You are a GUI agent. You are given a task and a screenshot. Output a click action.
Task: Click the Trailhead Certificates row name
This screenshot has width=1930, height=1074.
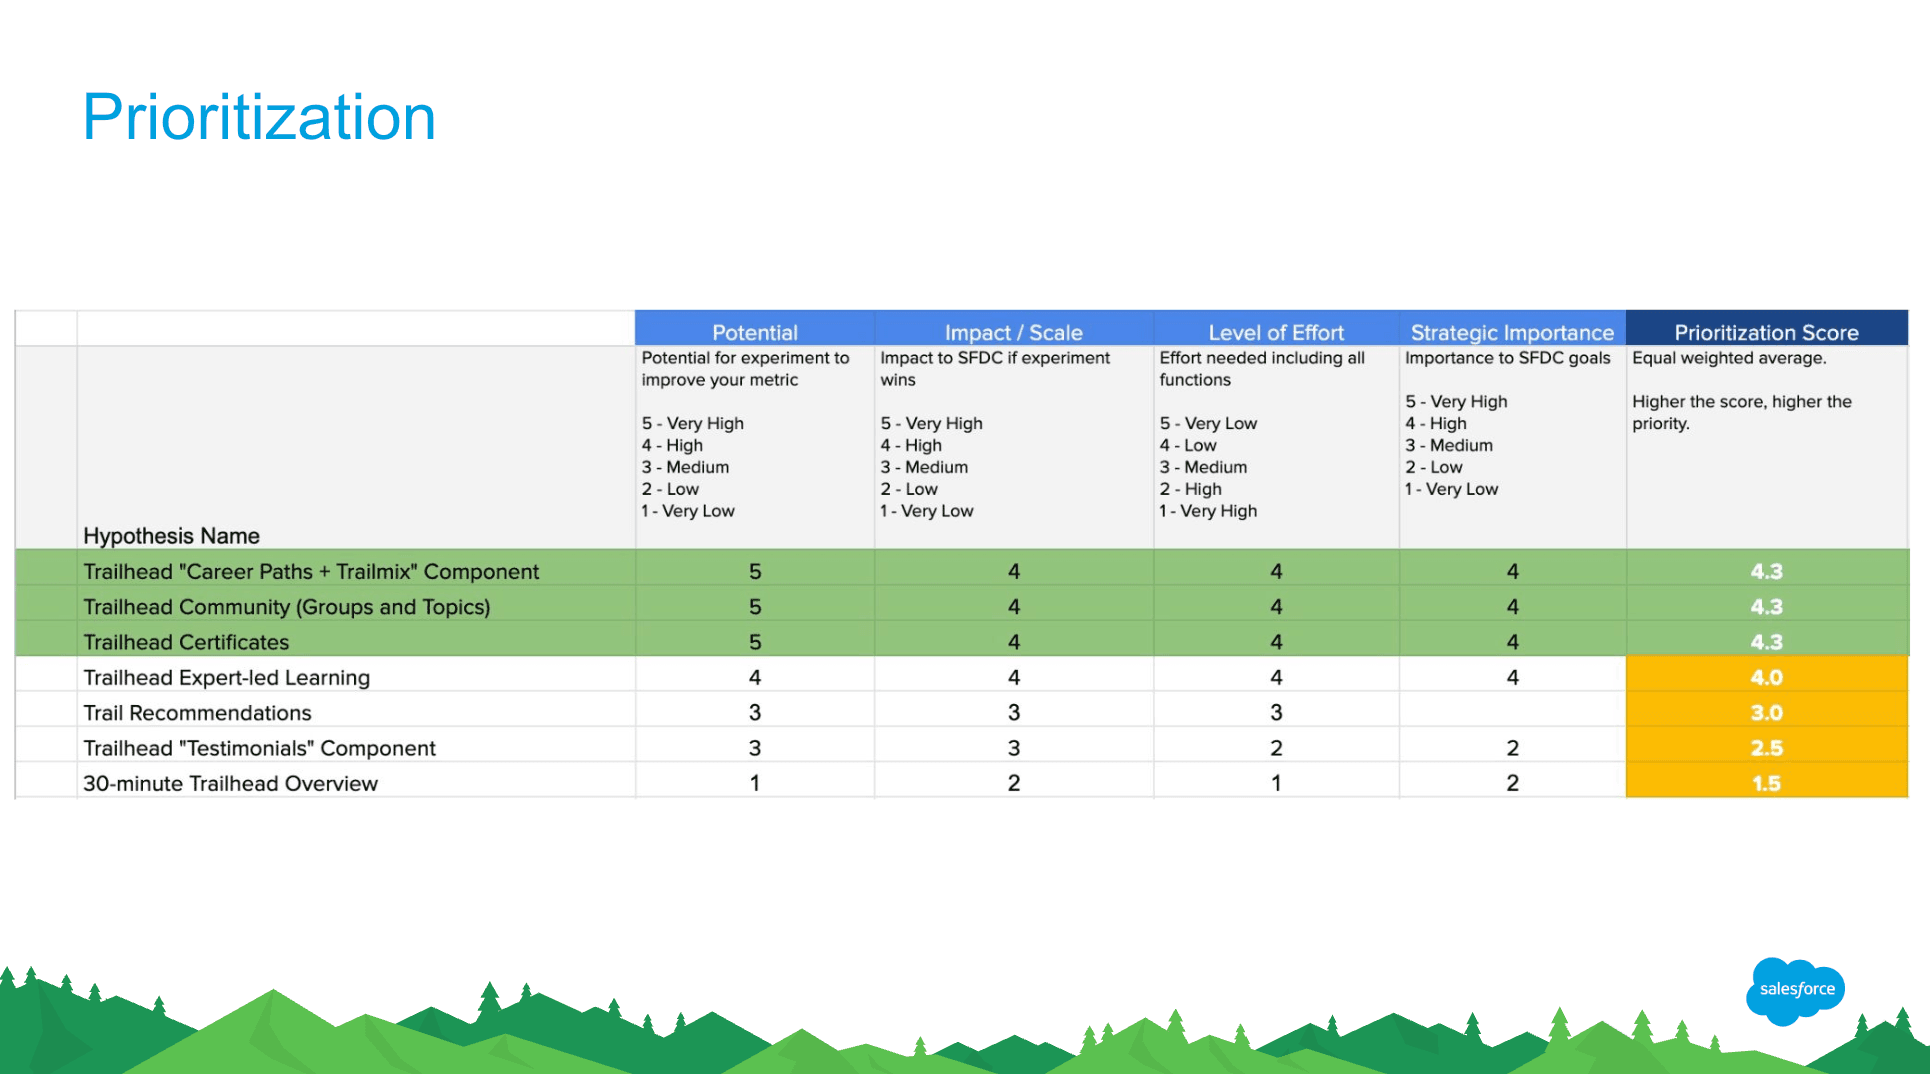pyautogui.click(x=186, y=642)
